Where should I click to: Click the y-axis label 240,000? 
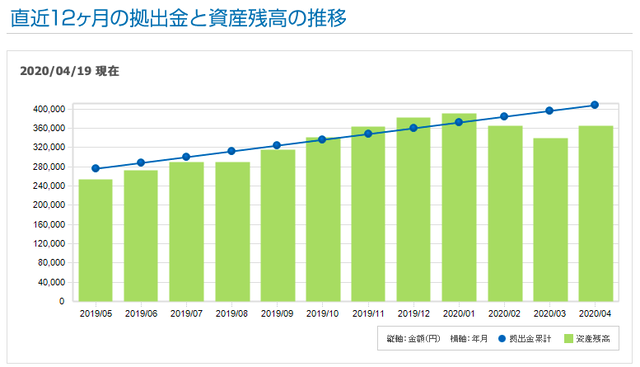(x=49, y=186)
